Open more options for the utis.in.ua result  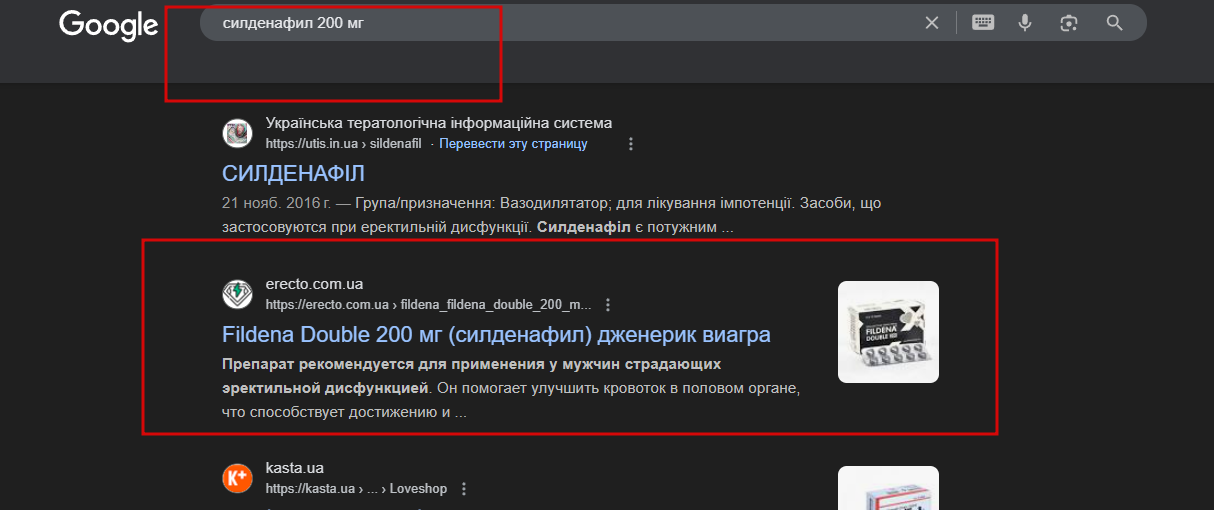point(631,144)
